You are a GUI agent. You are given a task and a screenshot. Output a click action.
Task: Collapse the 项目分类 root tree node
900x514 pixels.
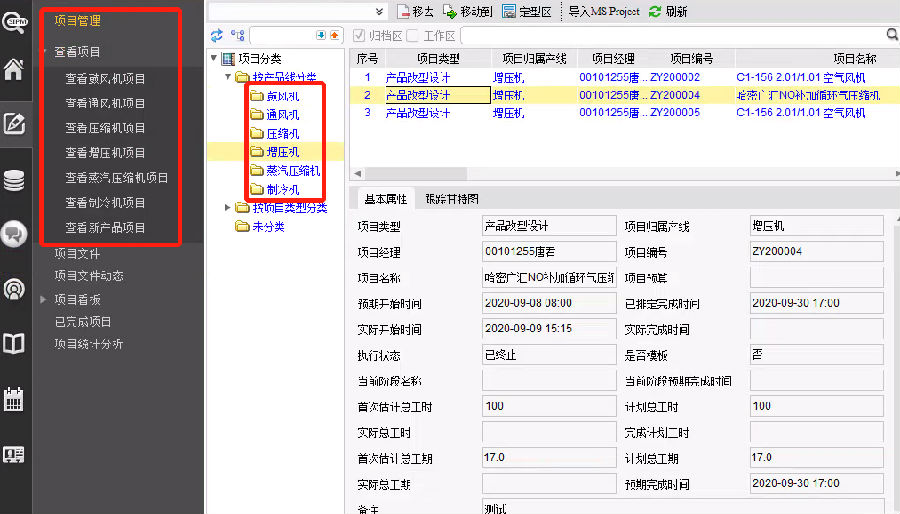pyautogui.click(x=214, y=58)
